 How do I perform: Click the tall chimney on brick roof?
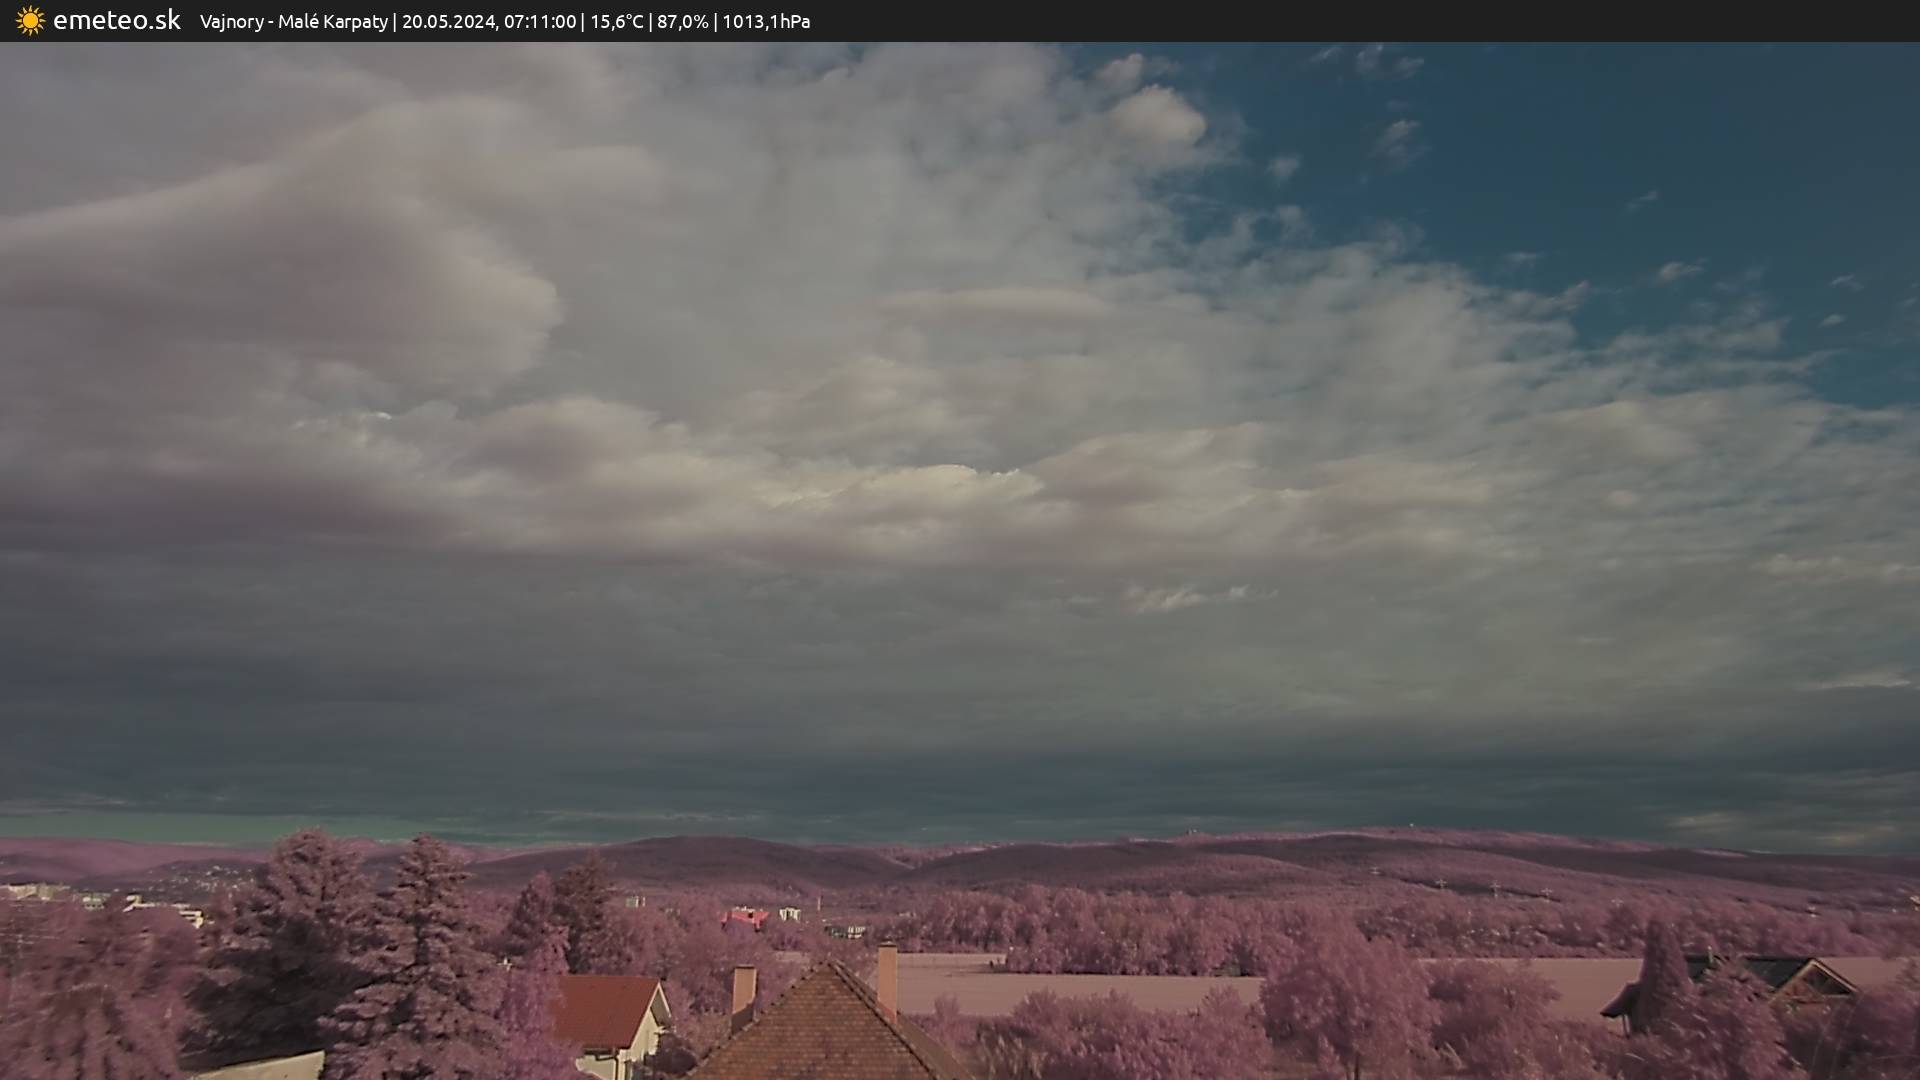[x=887, y=980]
